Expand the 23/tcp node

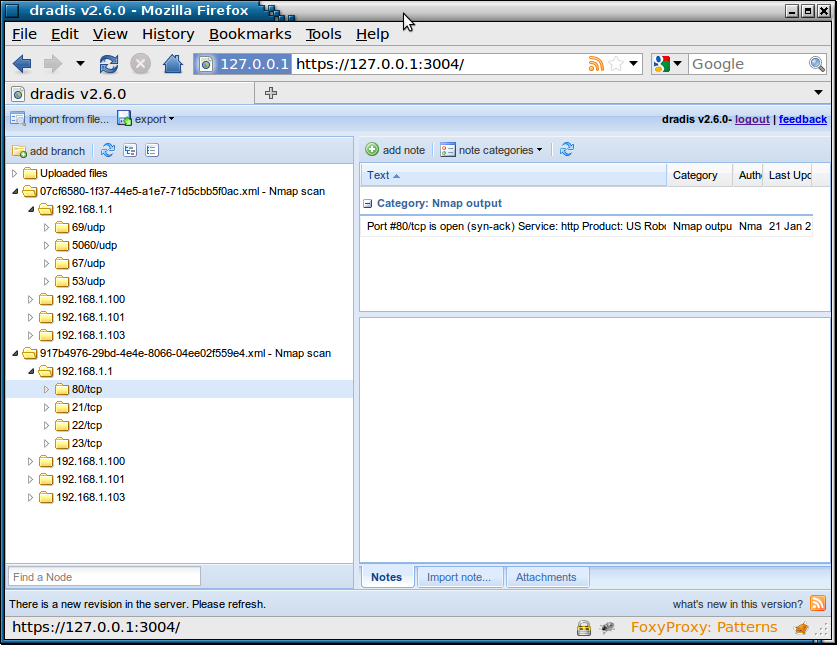[x=46, y=444]
